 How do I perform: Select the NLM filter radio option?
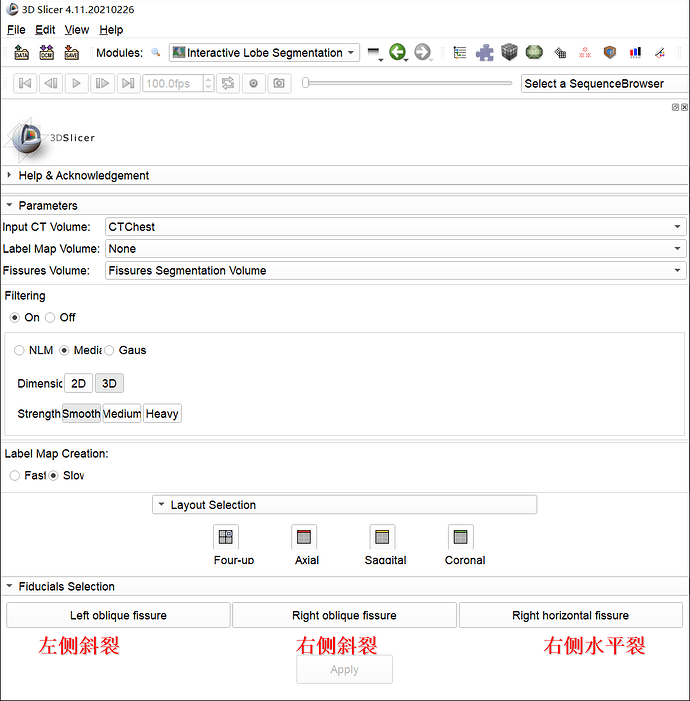(x=20, y=350)
